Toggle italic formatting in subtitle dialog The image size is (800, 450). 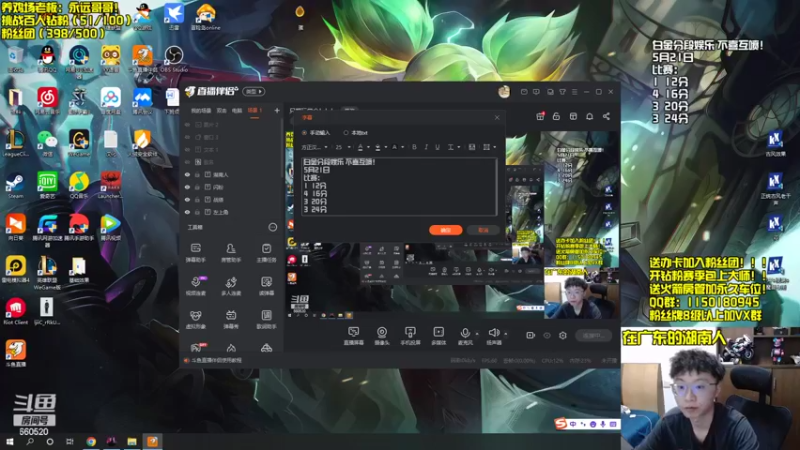(426, 147)
